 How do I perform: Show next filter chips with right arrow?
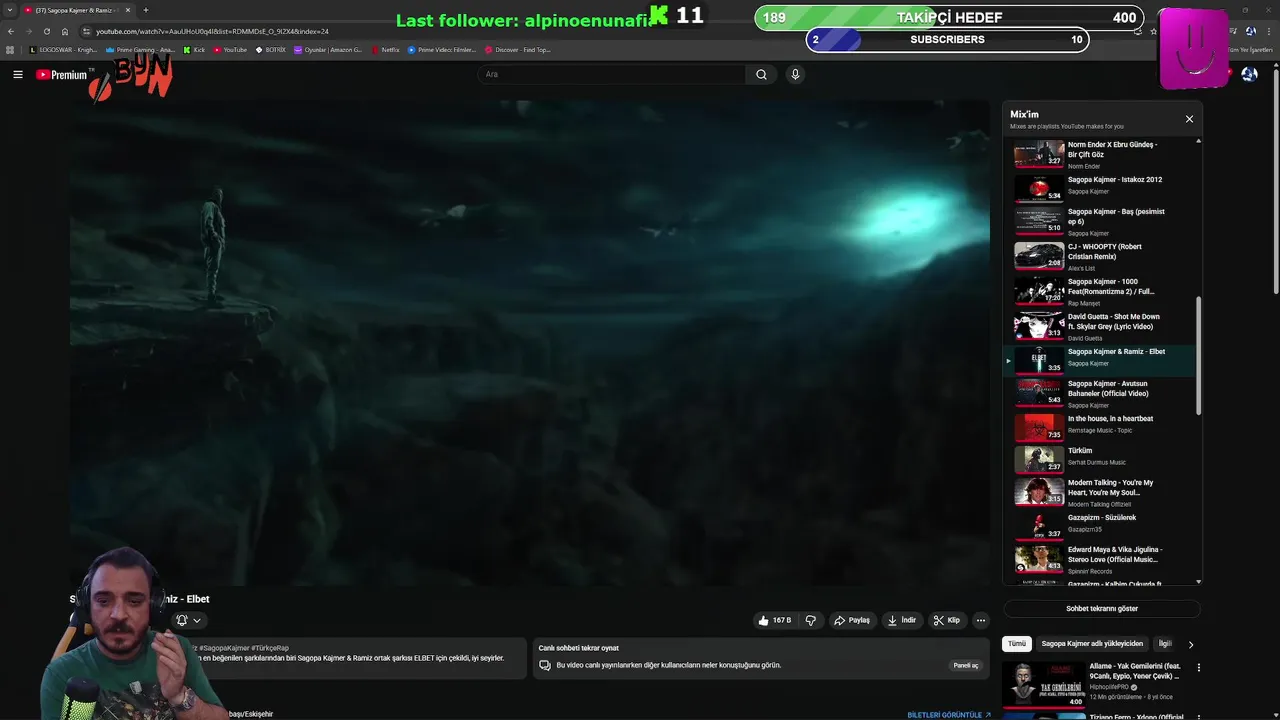coord(1190,645)
